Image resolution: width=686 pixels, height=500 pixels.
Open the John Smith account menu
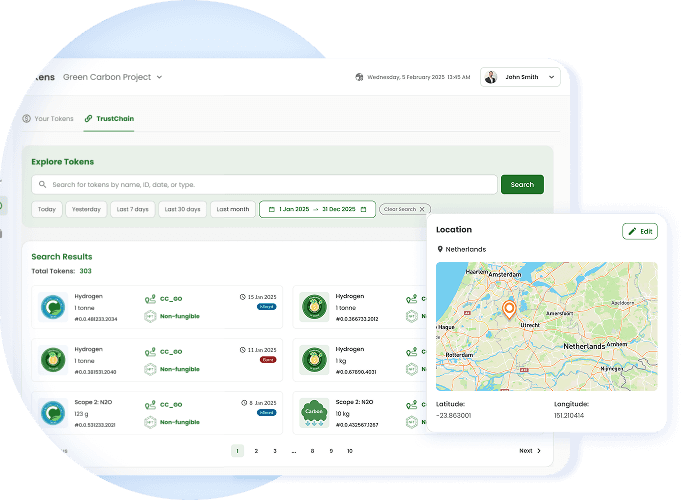pos(520,77)
